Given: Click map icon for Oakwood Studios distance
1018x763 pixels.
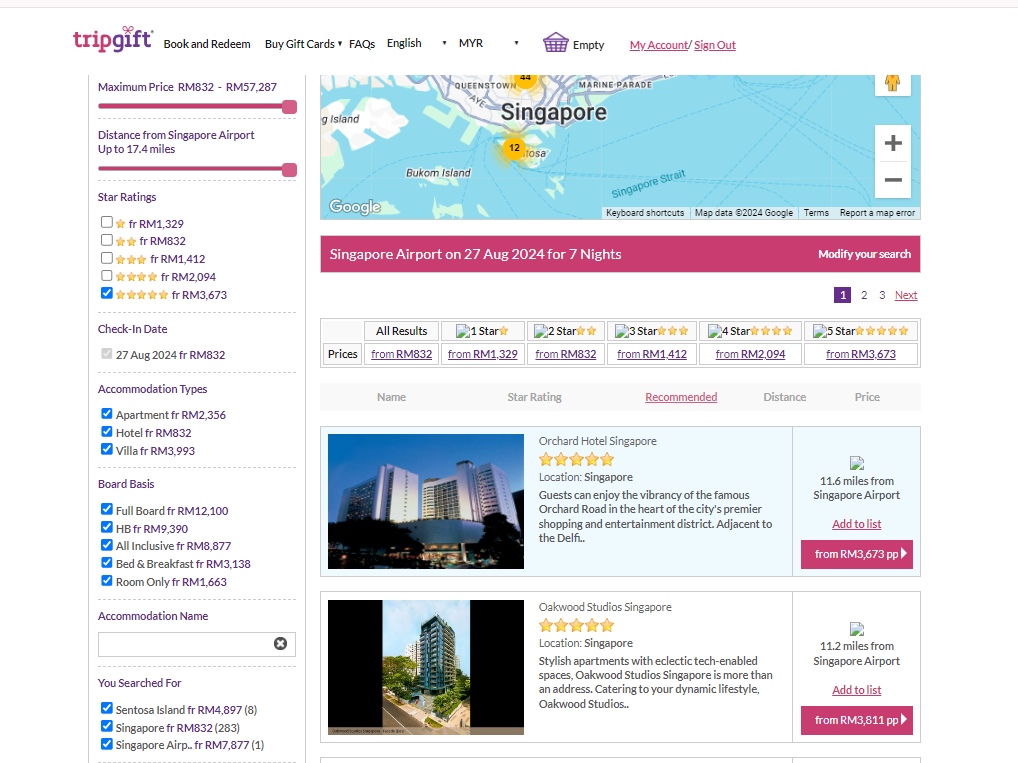Looking at the screenshot, I should click(856, 629).
